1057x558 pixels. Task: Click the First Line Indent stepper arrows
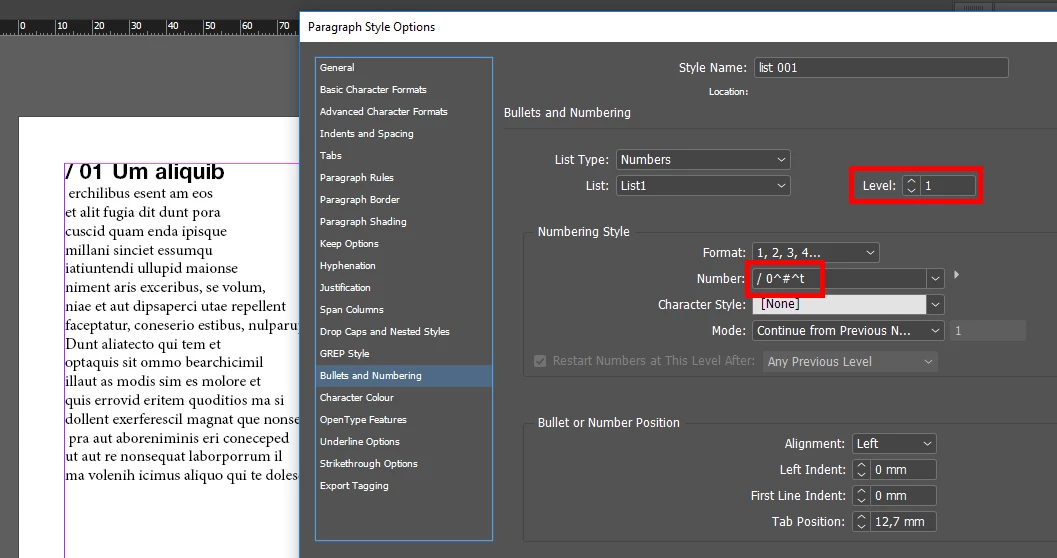click(x=861, y=496)
